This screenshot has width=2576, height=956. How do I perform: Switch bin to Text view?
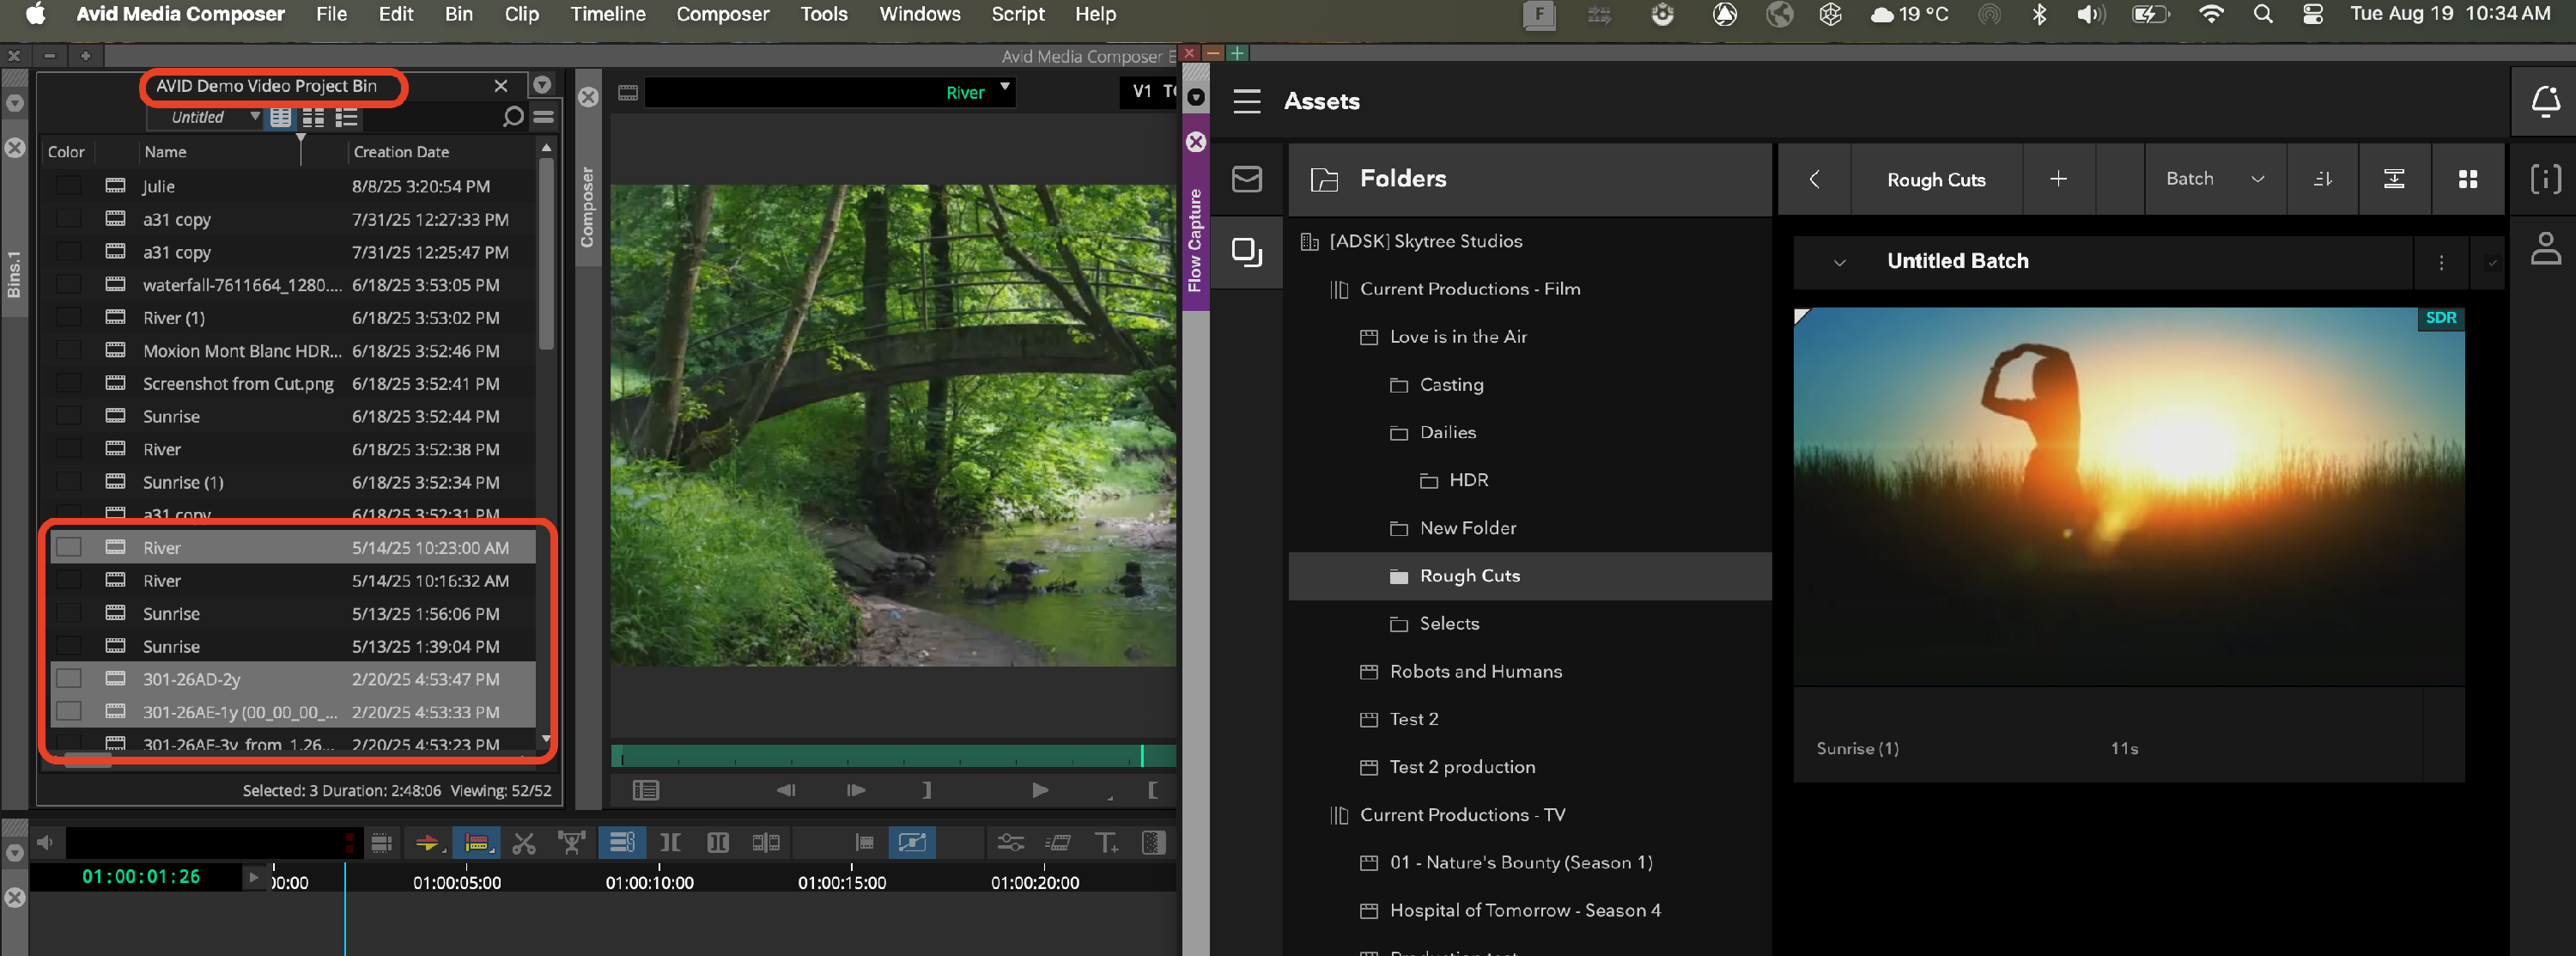(281, 117)
